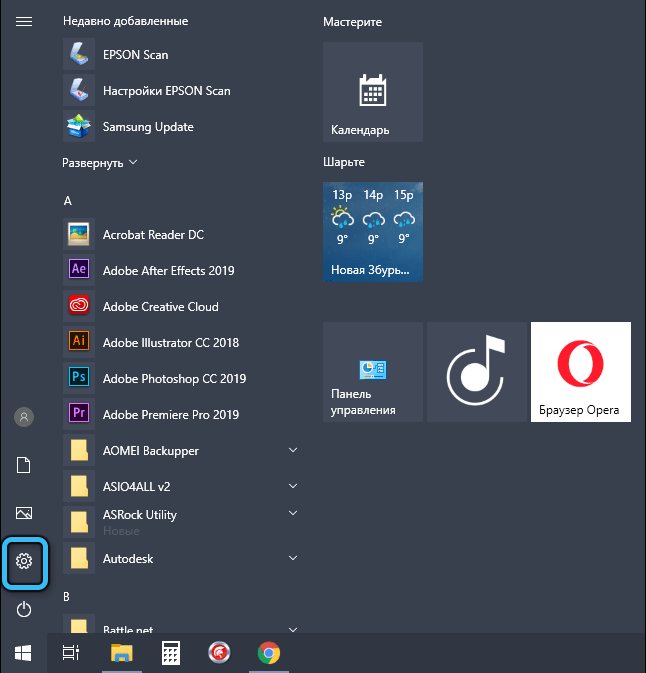Open the Documents icon in the Start sidebar
Image resolution: width=646 pixels, height=673 pixels.
pos(24,465)
